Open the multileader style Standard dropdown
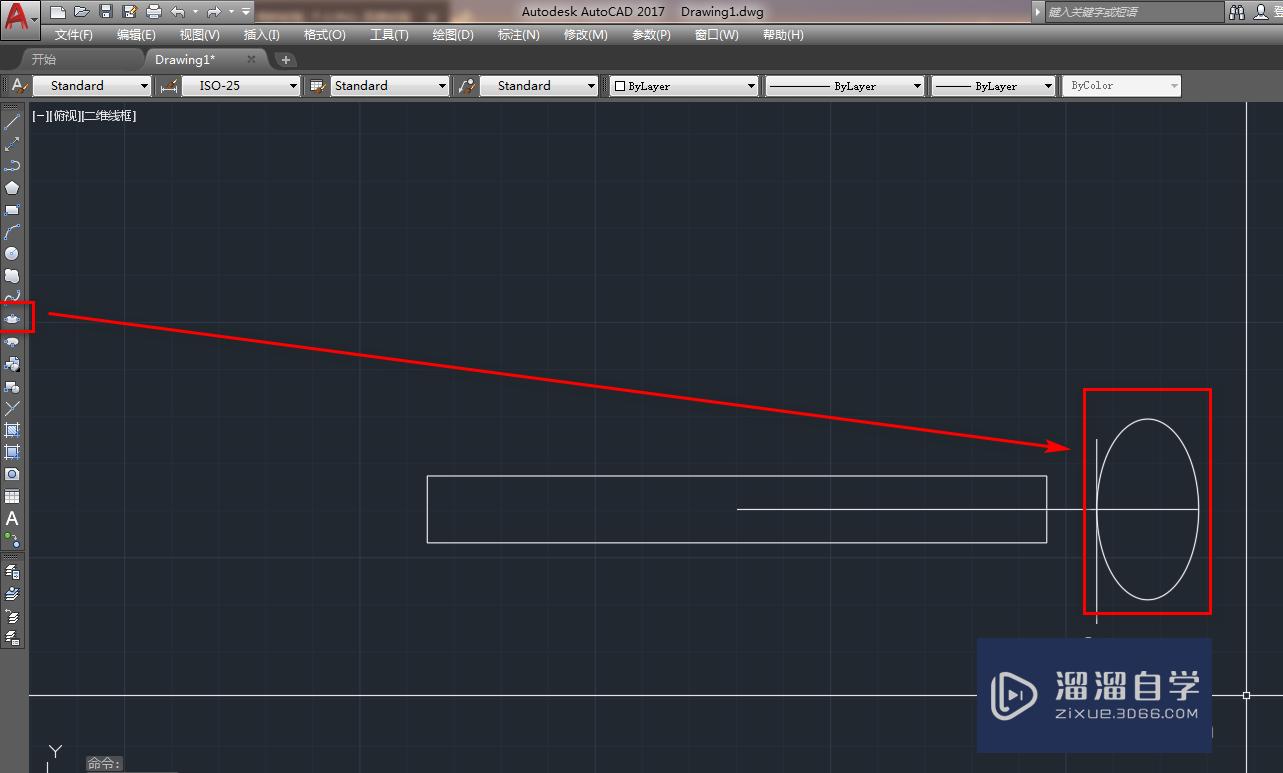 [539, 86]
